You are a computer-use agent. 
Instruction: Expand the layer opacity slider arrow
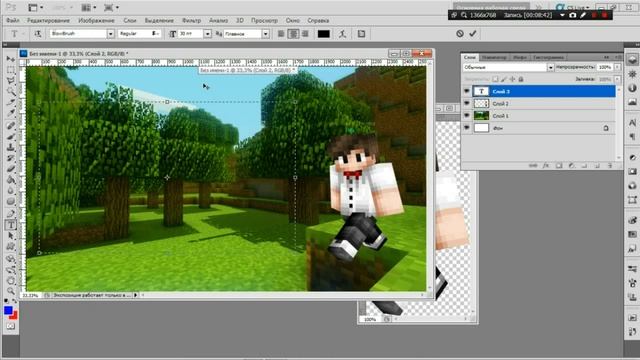point(618,67)
